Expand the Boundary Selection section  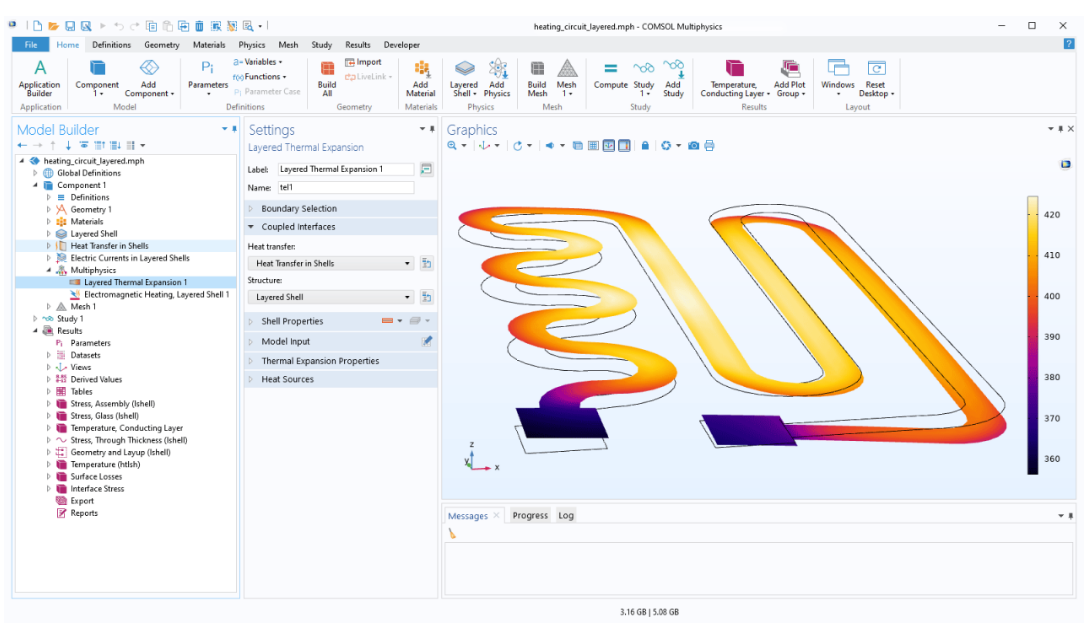251,208
